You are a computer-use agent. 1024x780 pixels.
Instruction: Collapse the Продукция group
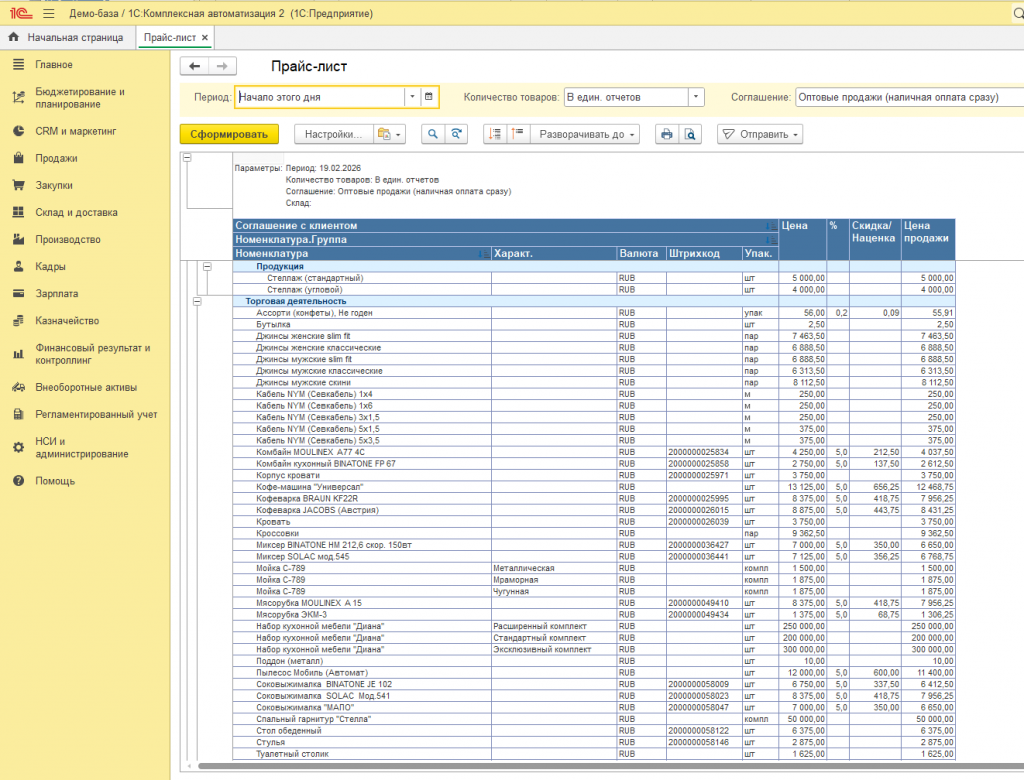pyautogui.click(x=208, y=267)
